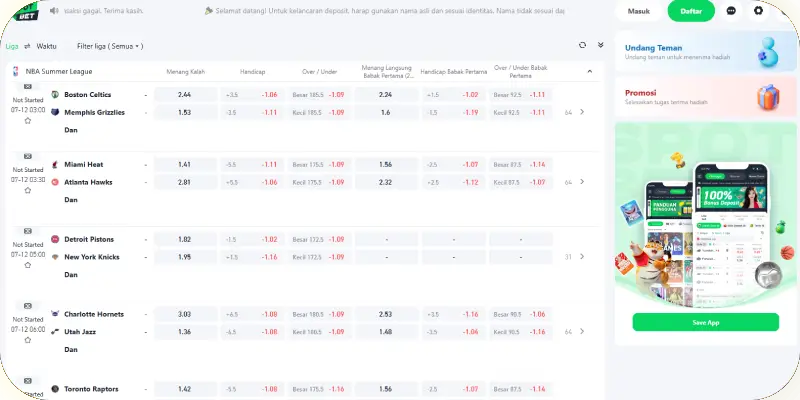800x400 pixels.
Task: Click the speaker announcement icon
Action: pyautogui.click(x=54, y=11)
